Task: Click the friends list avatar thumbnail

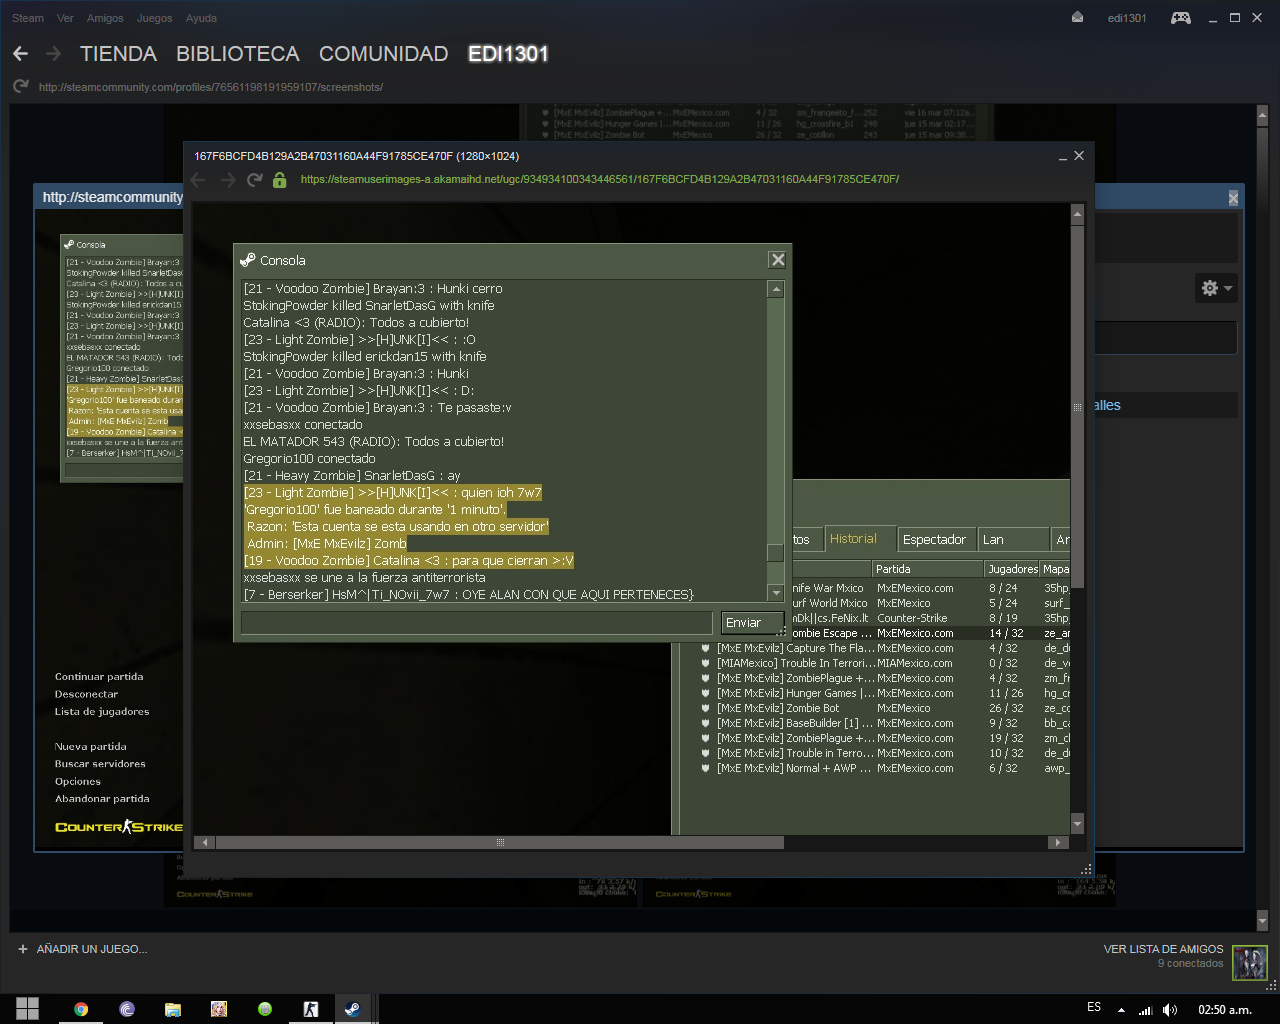Action: click(x=1249, y=963)
